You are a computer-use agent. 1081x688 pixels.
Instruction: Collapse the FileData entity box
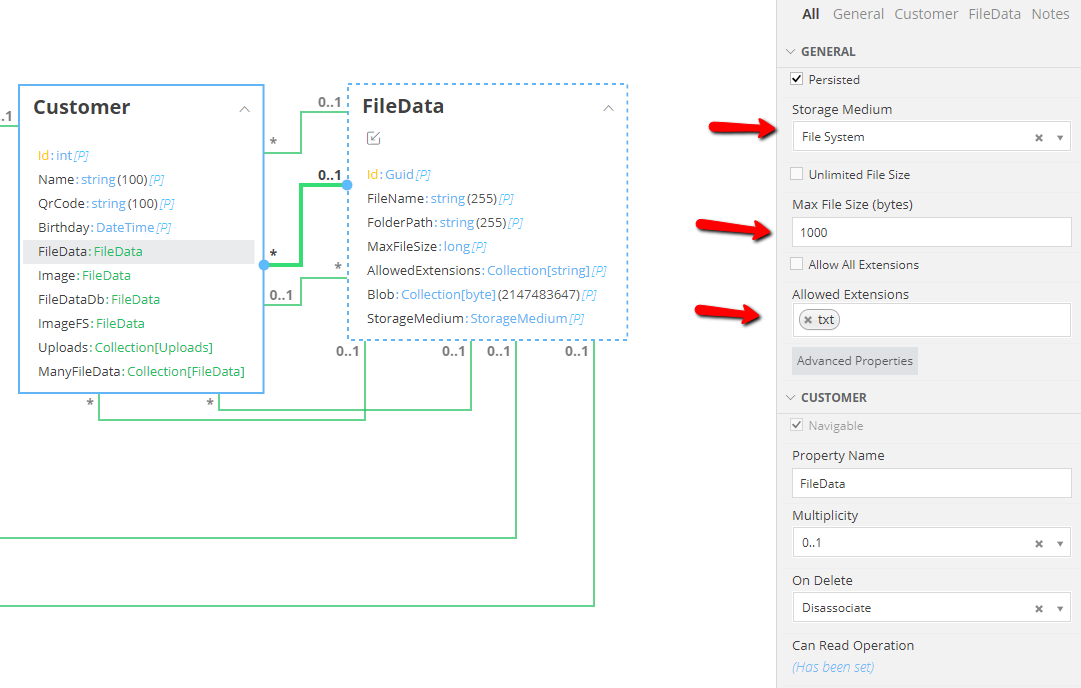[x=608, y=108]
